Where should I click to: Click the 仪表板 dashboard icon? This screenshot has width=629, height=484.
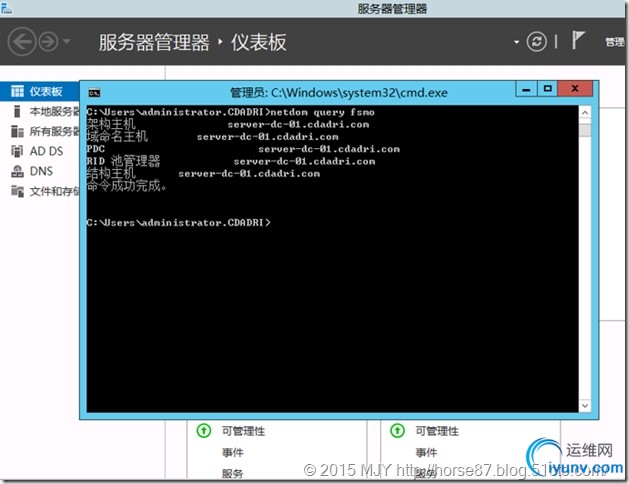17,91
